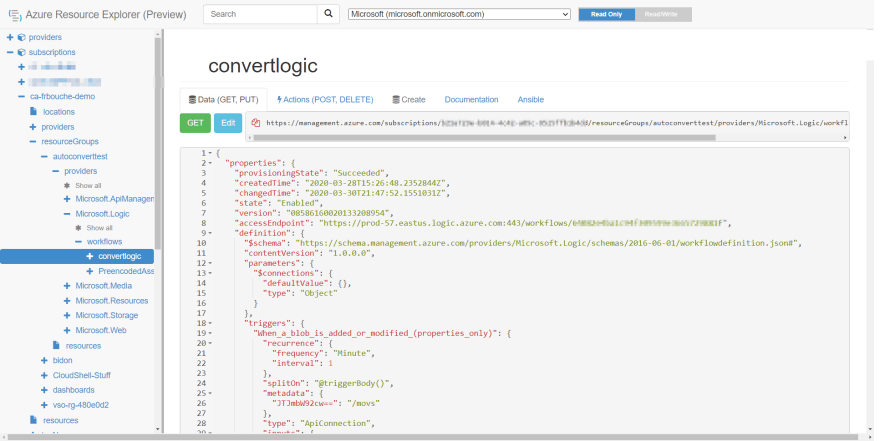Viewport: 880px width, 441px height.
Task: Expand the Microsoft.Storage provider
Action: [67, 315]
